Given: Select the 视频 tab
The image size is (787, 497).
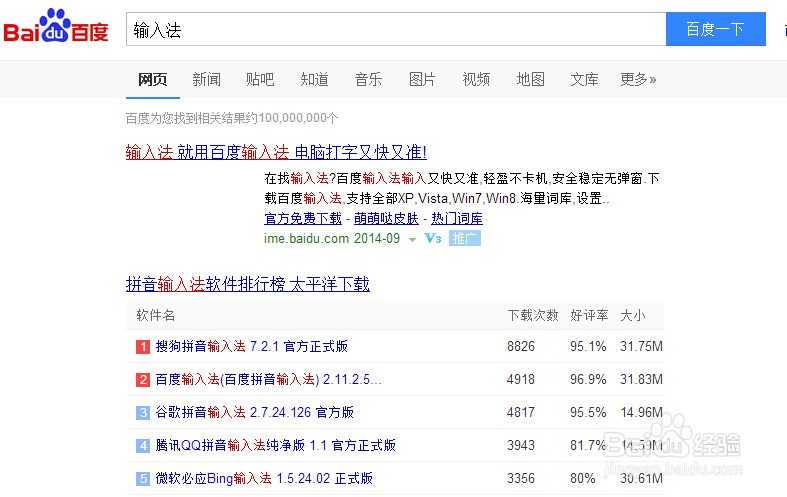Looking at the screenshot, I should tap(476, 80).
